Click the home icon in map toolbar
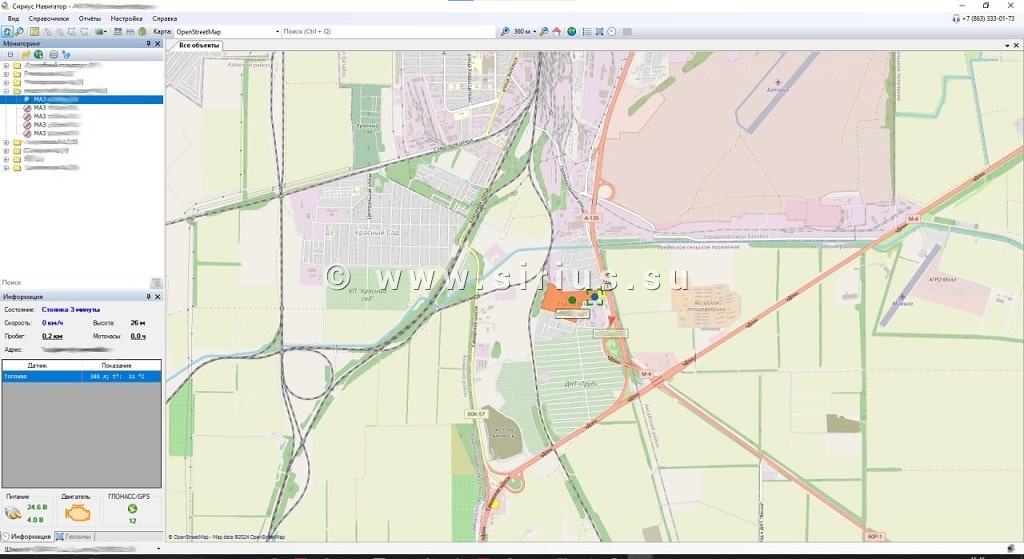The height and width of the screenshot is (559, 1024). 556,32
